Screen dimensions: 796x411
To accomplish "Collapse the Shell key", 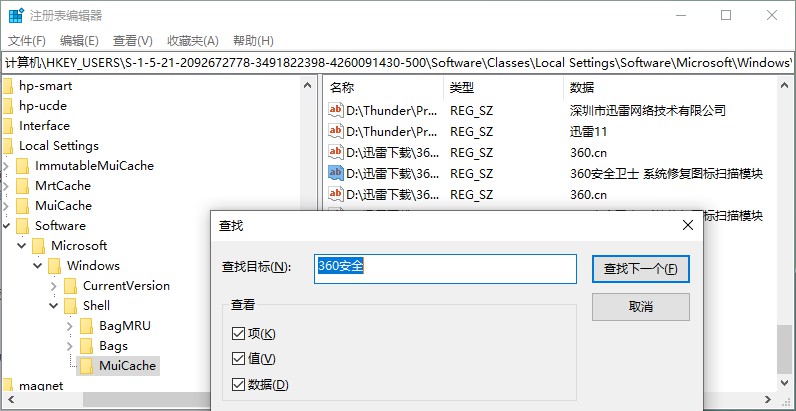I will coord(54,305).
